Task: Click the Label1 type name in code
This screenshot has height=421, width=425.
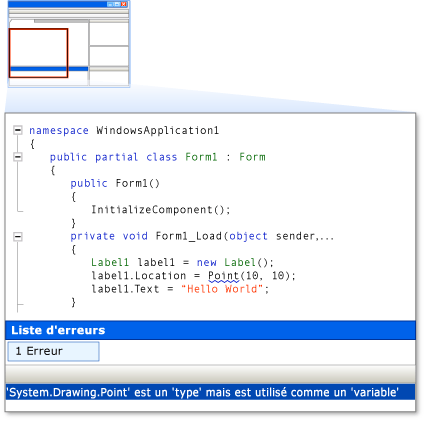Action: pyautogui.click(x=110, y=263)
